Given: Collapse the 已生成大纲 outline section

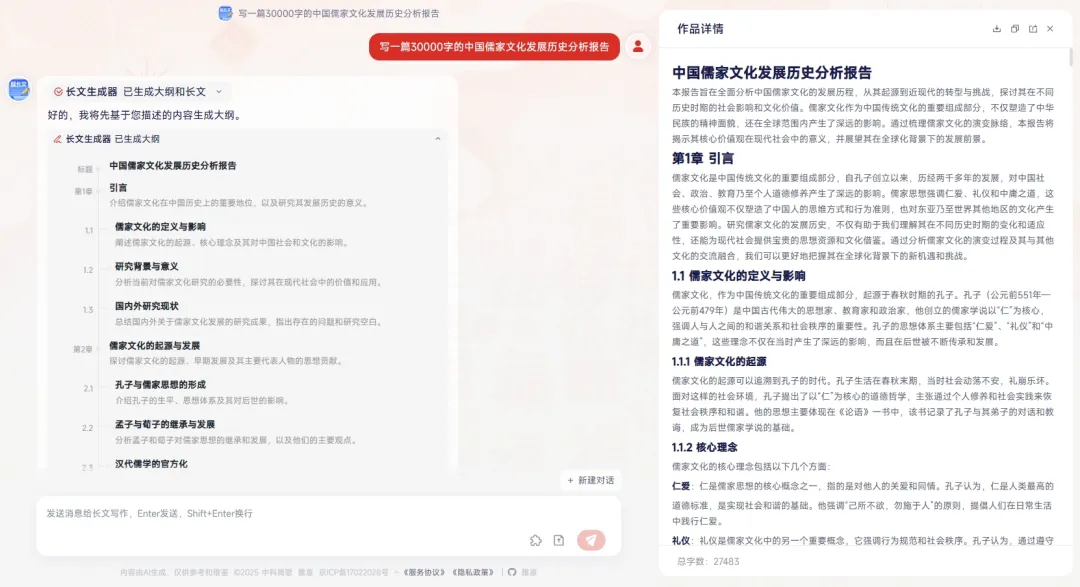Looking at the screenshot, I should (437, 139).
